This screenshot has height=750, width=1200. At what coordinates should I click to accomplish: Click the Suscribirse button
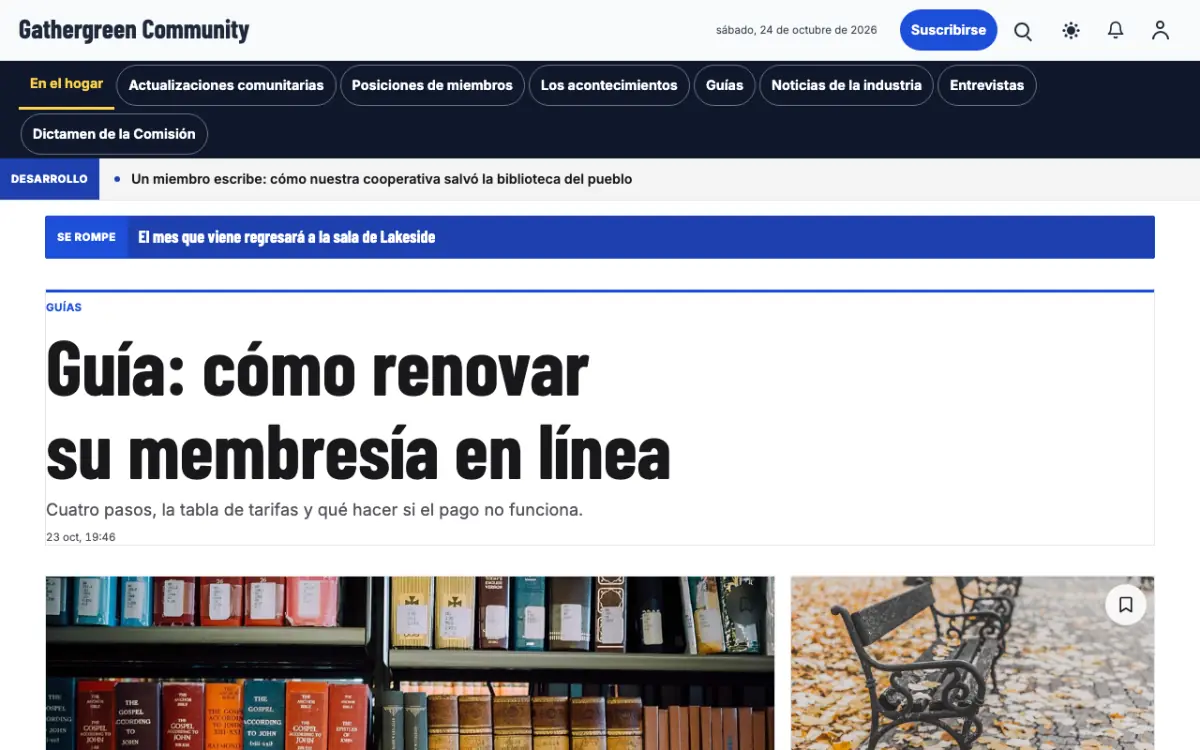(948, 30)
